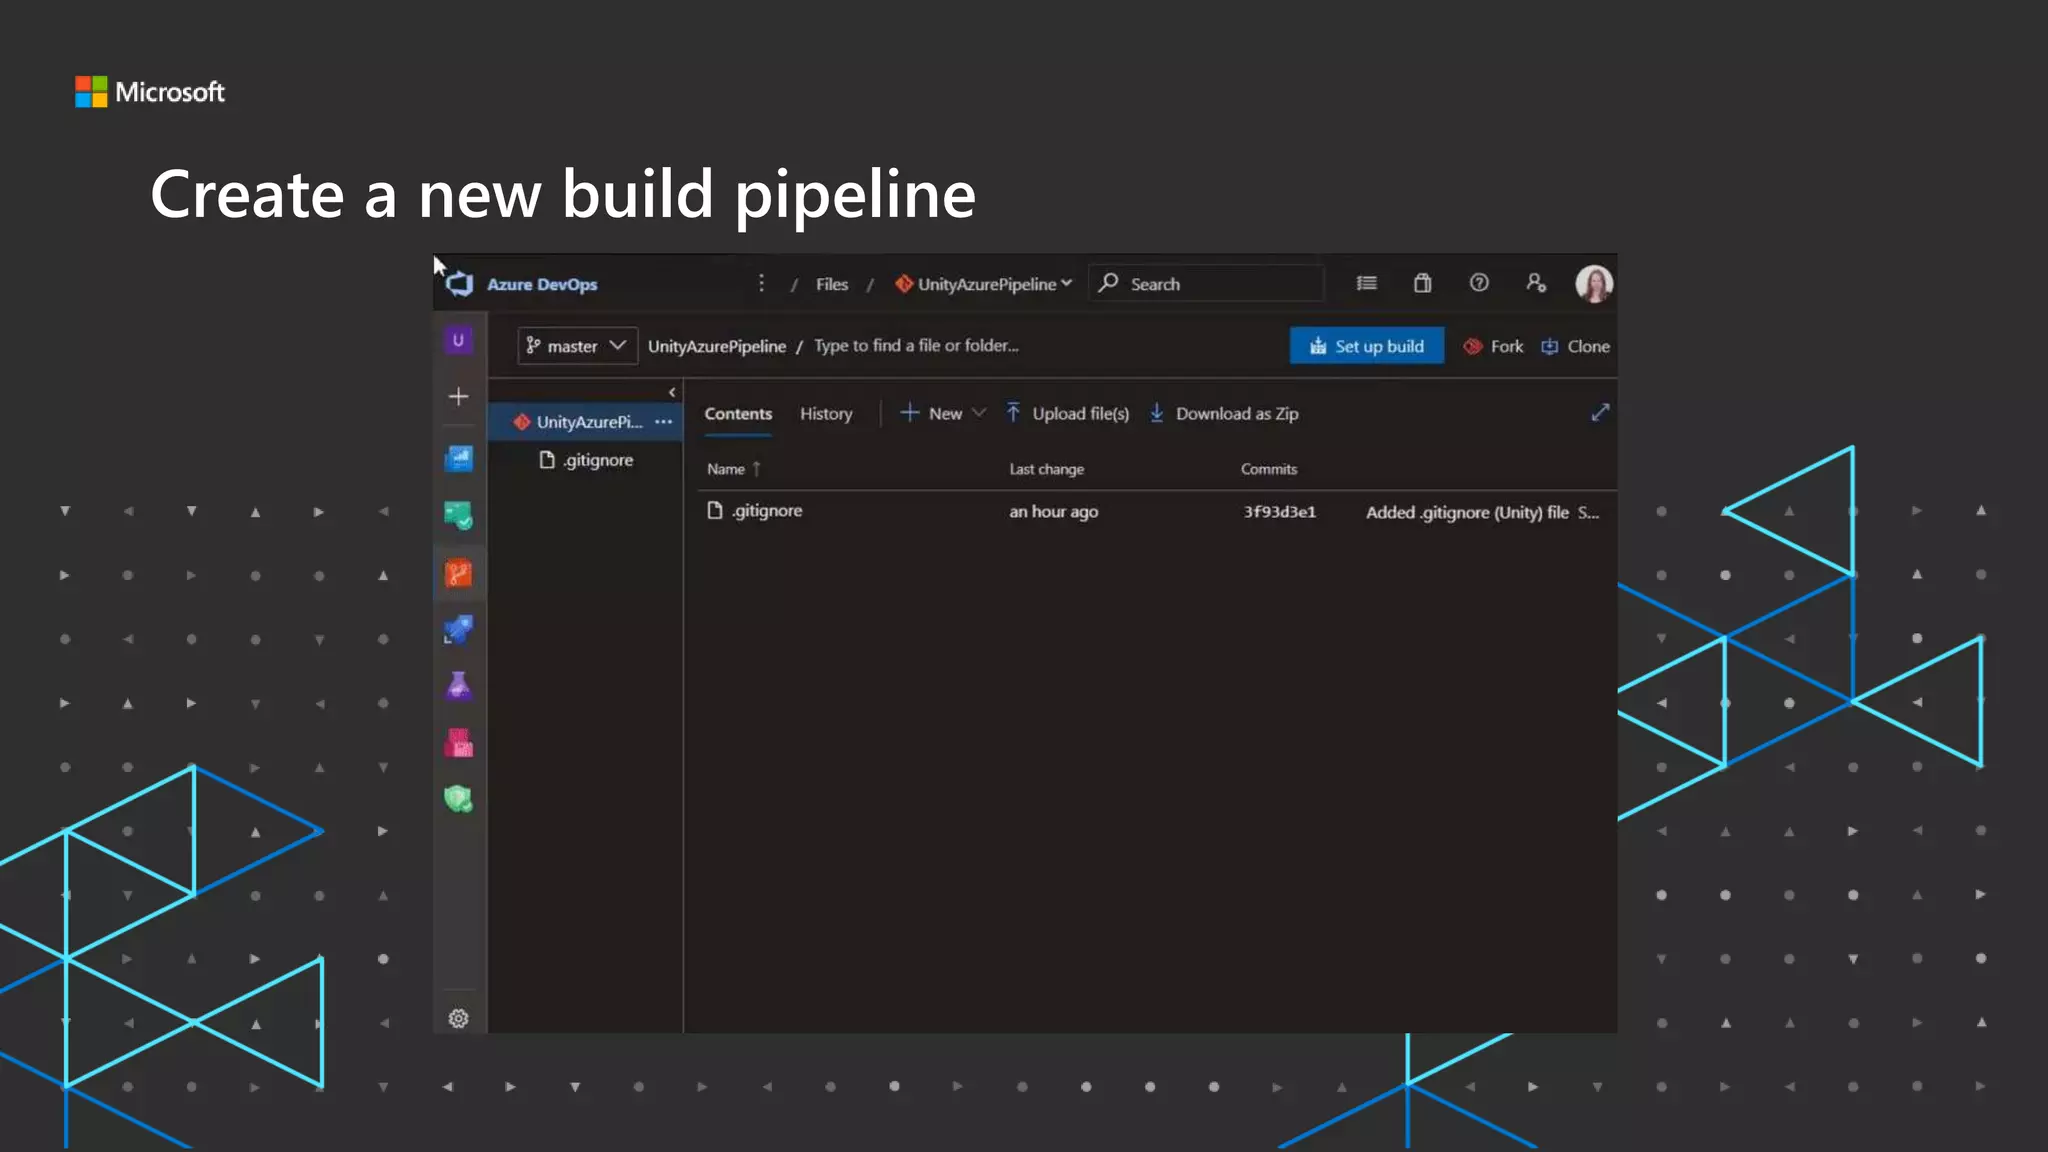Open the green shield sidebar icon
This screenshot has height=1152, width=2048.
click(x=458, y=799)
